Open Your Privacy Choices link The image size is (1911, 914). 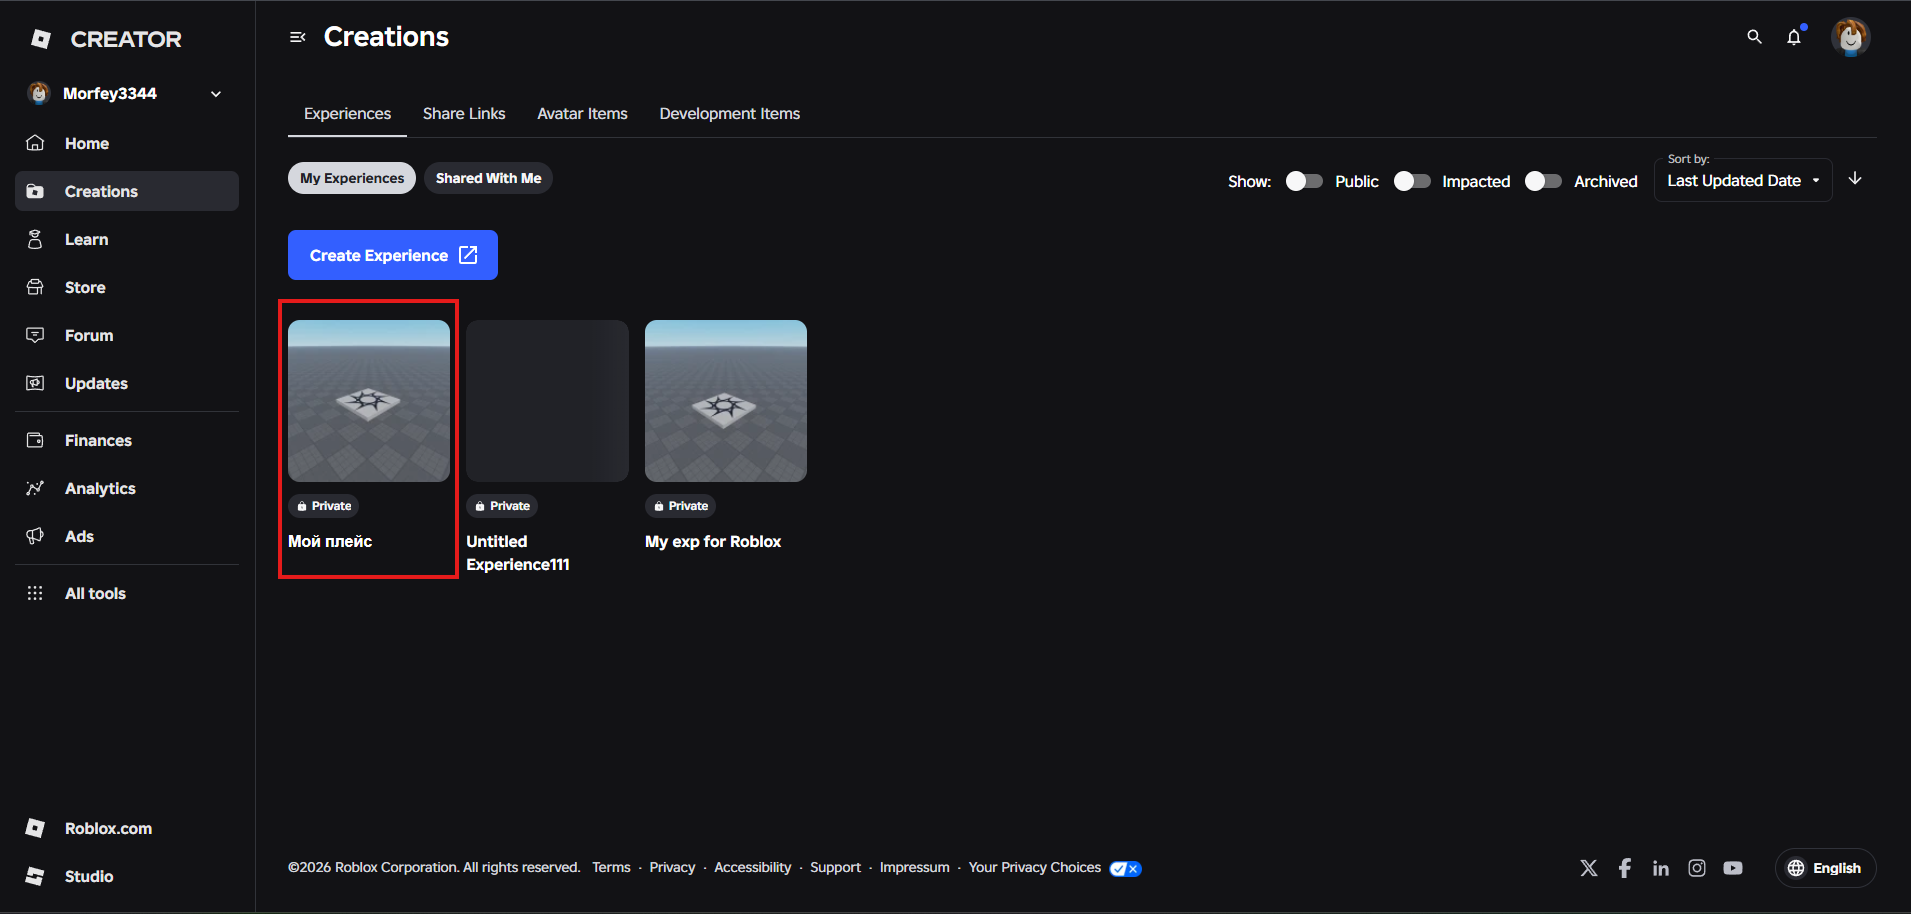click(1034, 867)
